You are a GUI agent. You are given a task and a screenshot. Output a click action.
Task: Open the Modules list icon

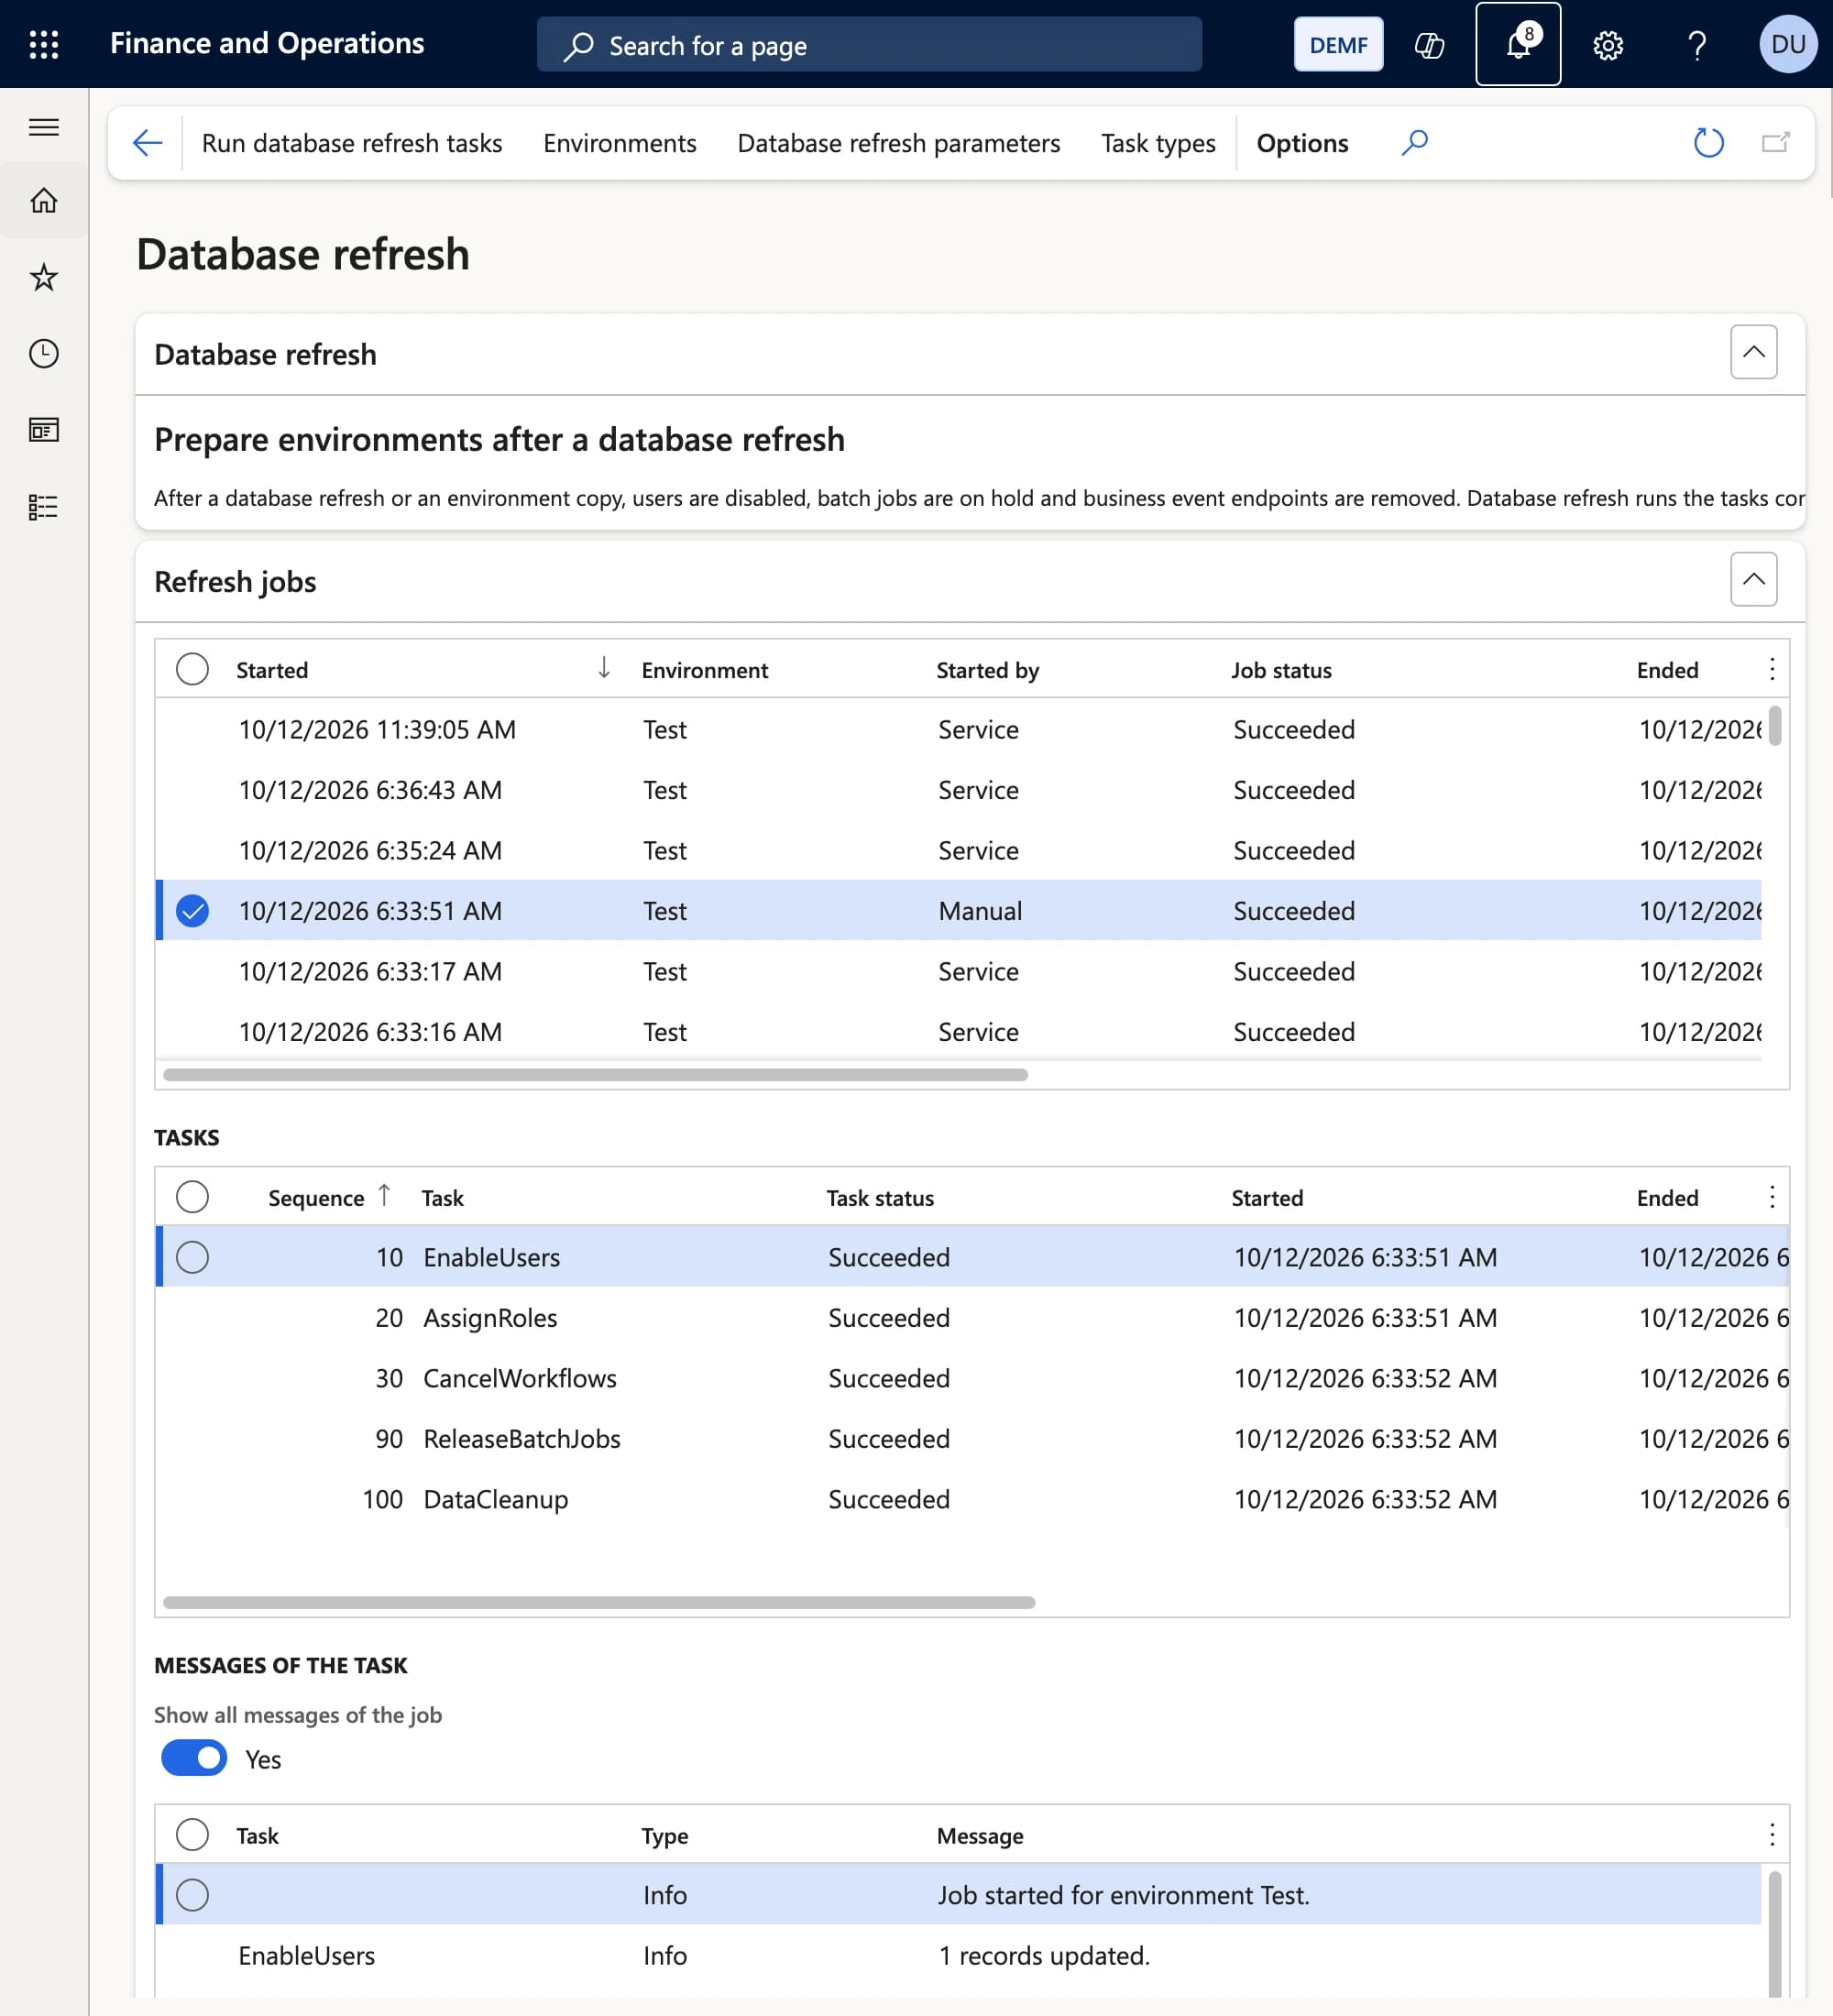click(x=44, y=507)
